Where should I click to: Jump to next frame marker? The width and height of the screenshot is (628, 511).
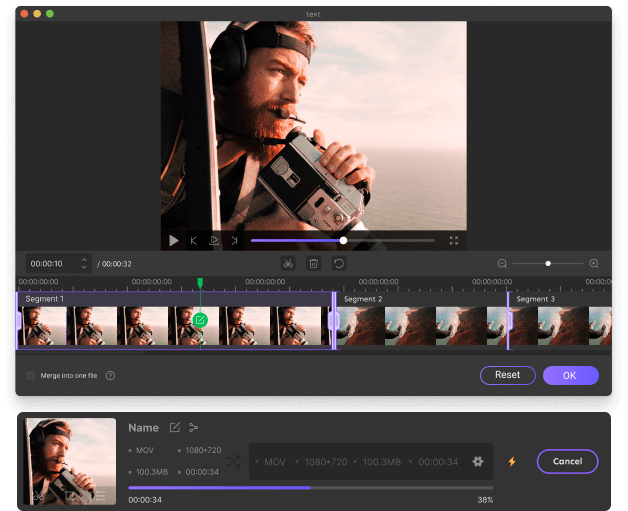click(x=234, y=241)
